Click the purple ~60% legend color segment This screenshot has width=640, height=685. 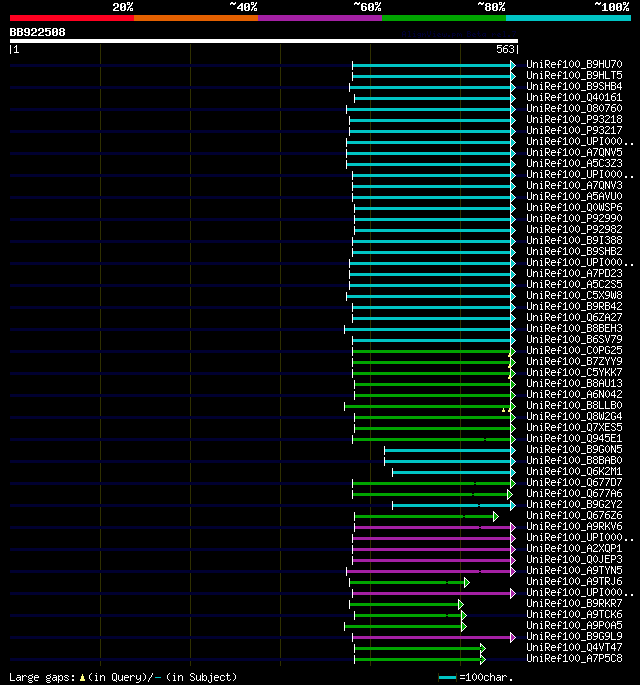(x=320, y=18)
